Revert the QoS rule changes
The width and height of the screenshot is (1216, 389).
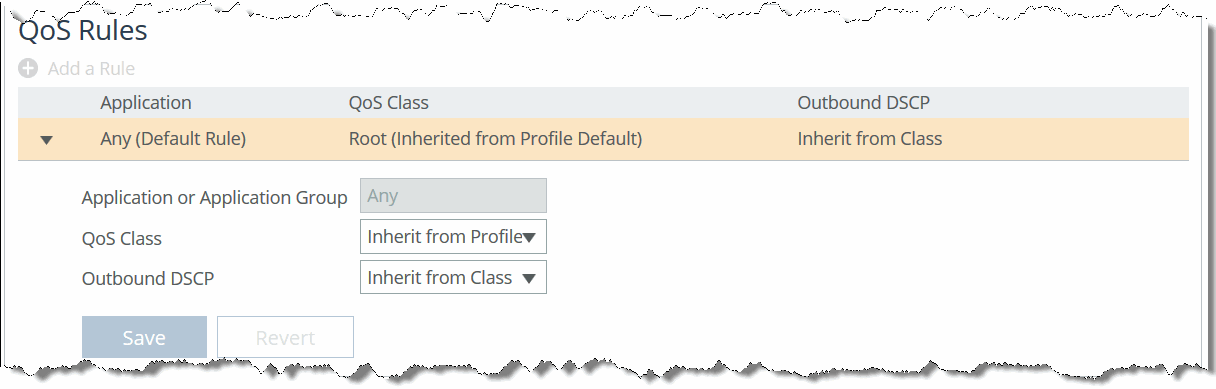[x=285, y=337]
